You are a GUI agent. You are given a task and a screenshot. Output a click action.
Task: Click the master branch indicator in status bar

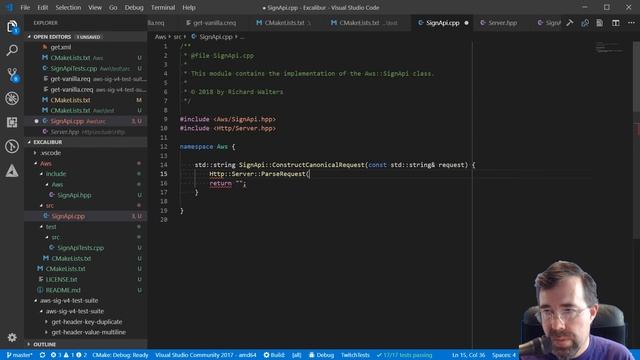(x=19, y=355)
